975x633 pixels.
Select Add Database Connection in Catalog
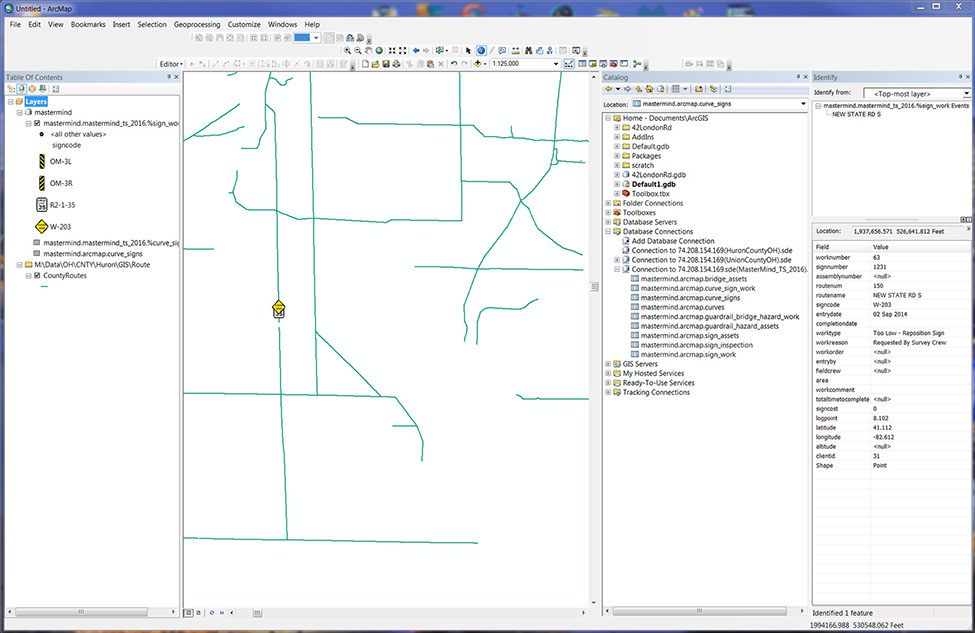[672, 241]
